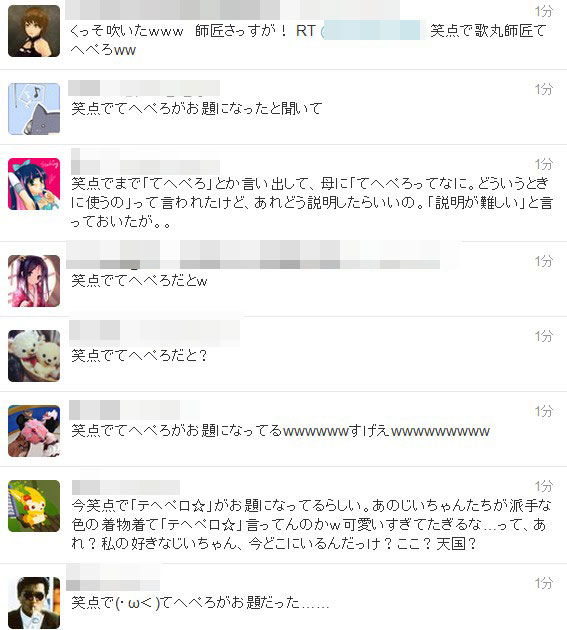Open timestamp 1分 on the top tweet
Viewport: 567px width, 630px height.
point(543,11)
